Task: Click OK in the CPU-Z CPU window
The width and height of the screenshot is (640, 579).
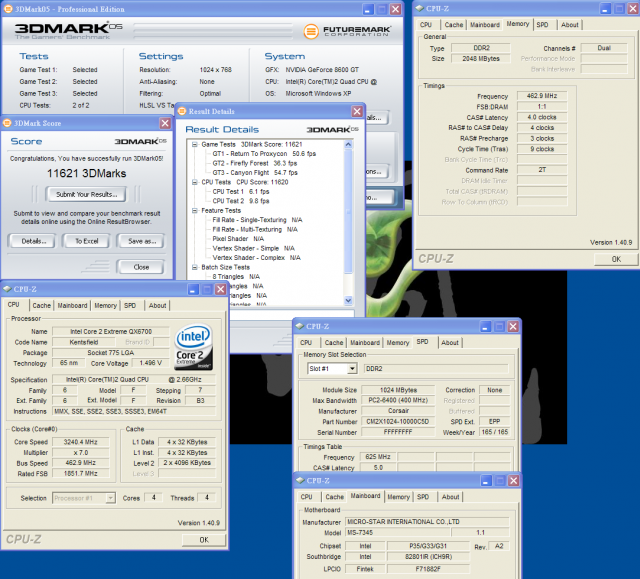Action: 204,540
